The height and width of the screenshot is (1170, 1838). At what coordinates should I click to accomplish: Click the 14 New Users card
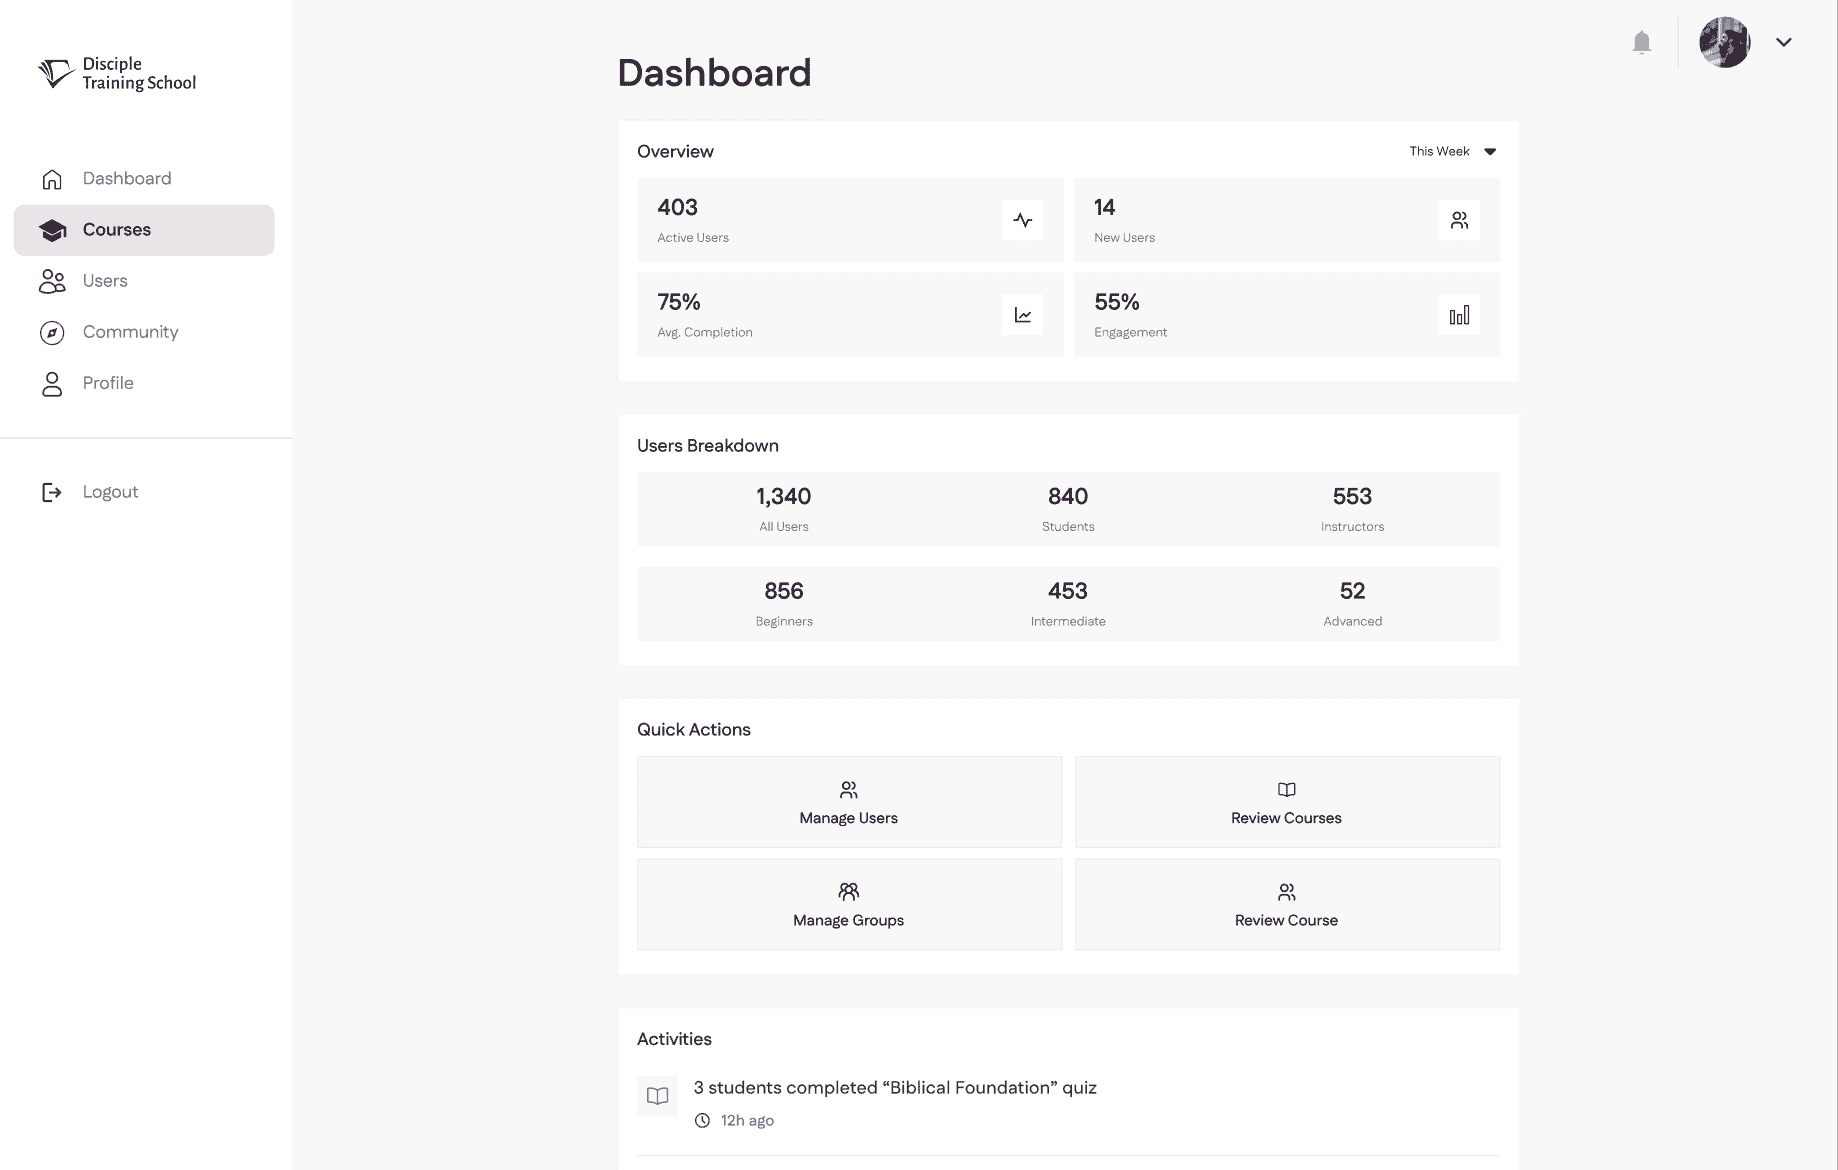[x=1287, y=220]
